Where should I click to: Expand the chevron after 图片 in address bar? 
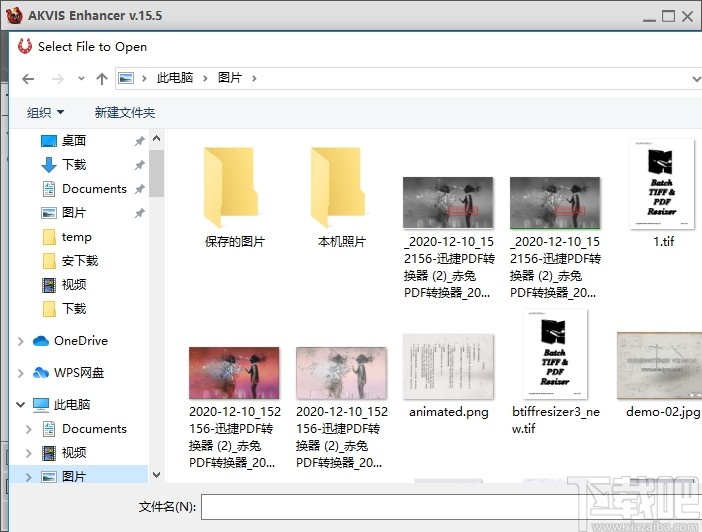(x=254, y=78)
